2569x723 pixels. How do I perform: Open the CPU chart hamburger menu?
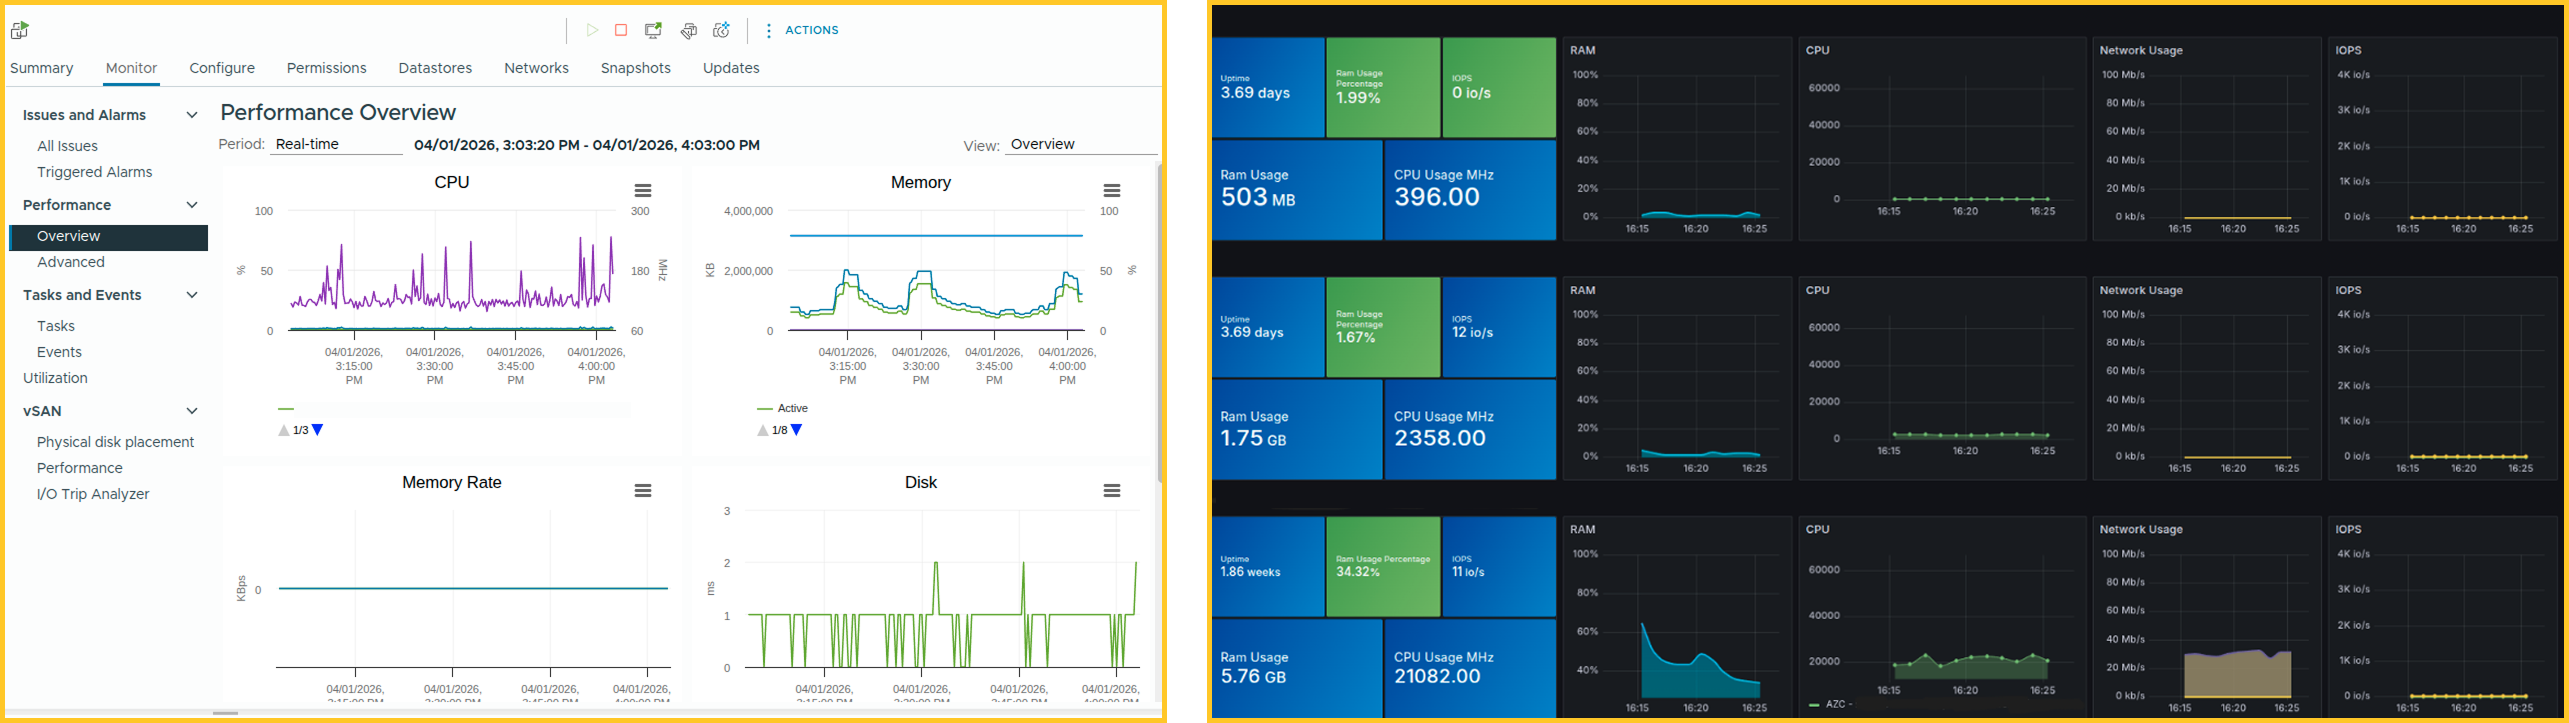click(x=643, y=190)
